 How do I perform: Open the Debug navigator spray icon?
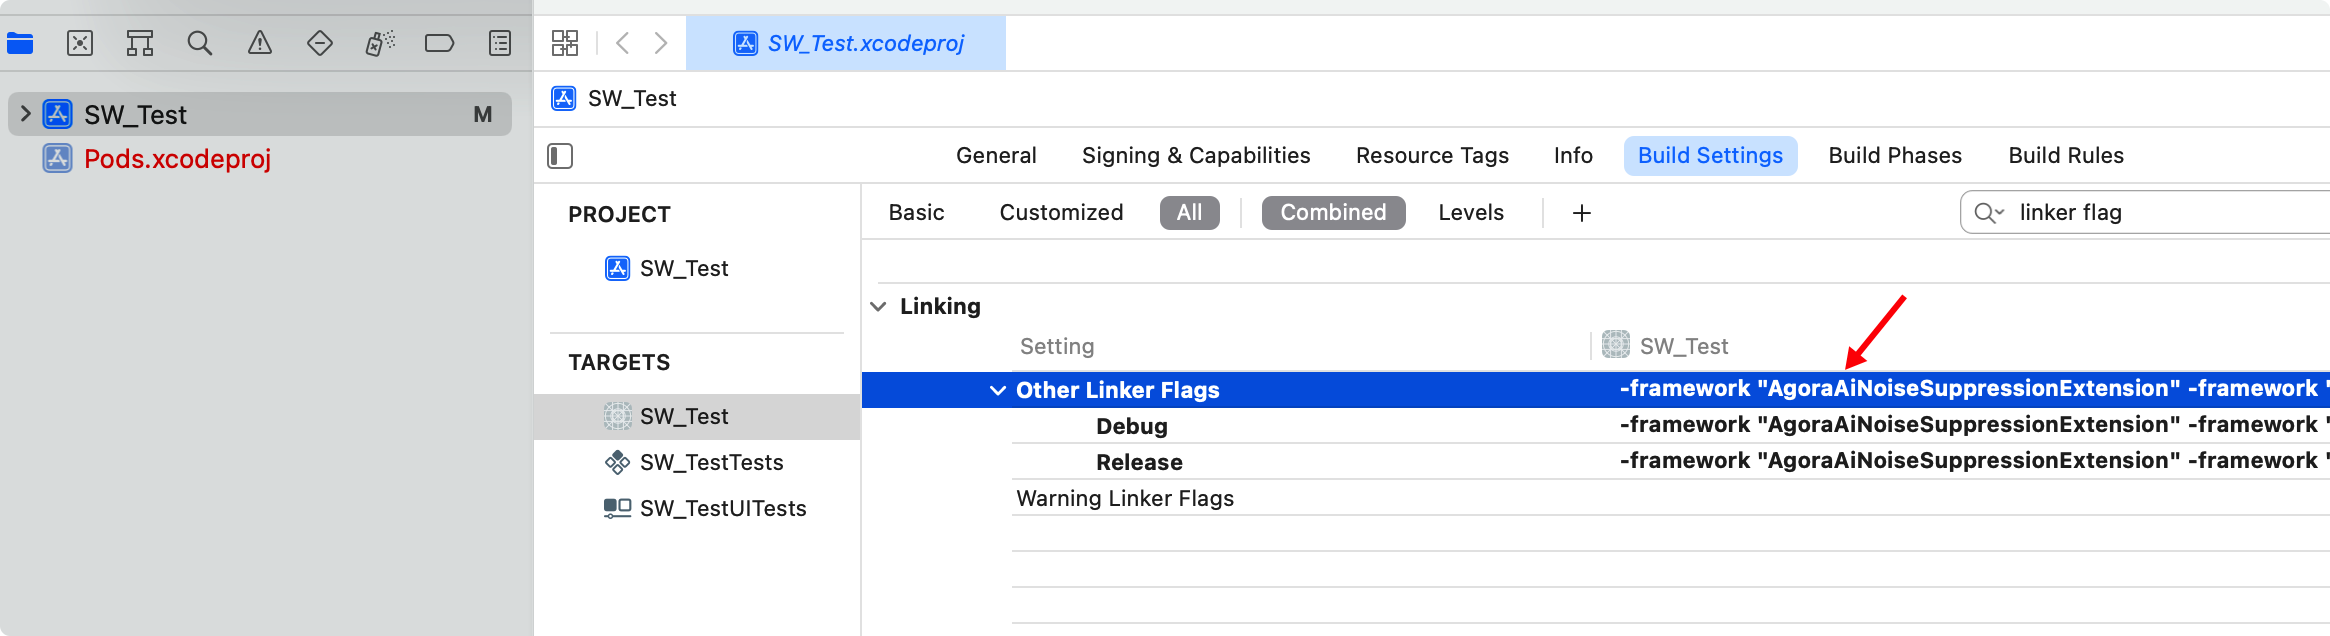[x=380, y=43]
